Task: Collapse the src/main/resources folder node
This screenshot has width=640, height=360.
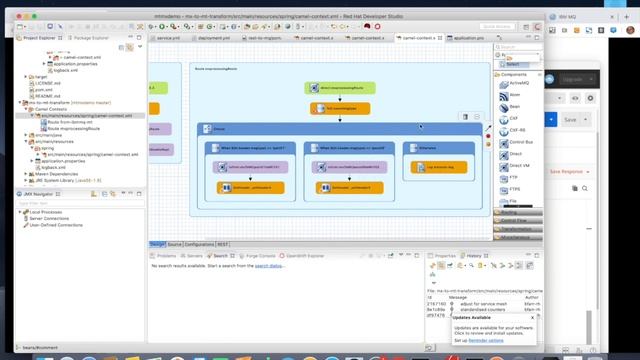Action: 26,142
